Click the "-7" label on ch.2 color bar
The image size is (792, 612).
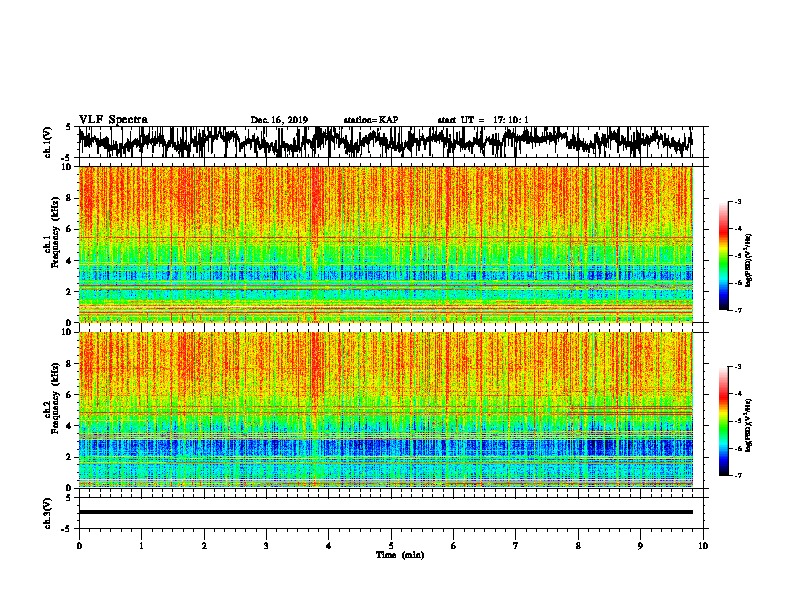[x=737, y=476]
